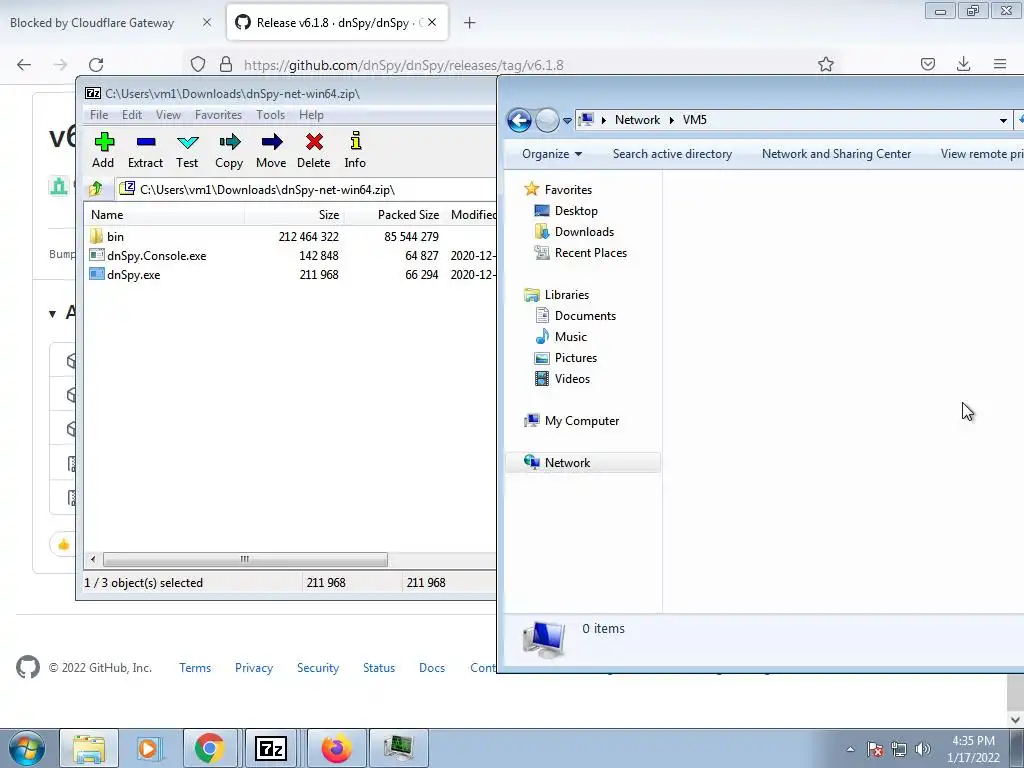Launch Chrome from the taskbar

210,748
